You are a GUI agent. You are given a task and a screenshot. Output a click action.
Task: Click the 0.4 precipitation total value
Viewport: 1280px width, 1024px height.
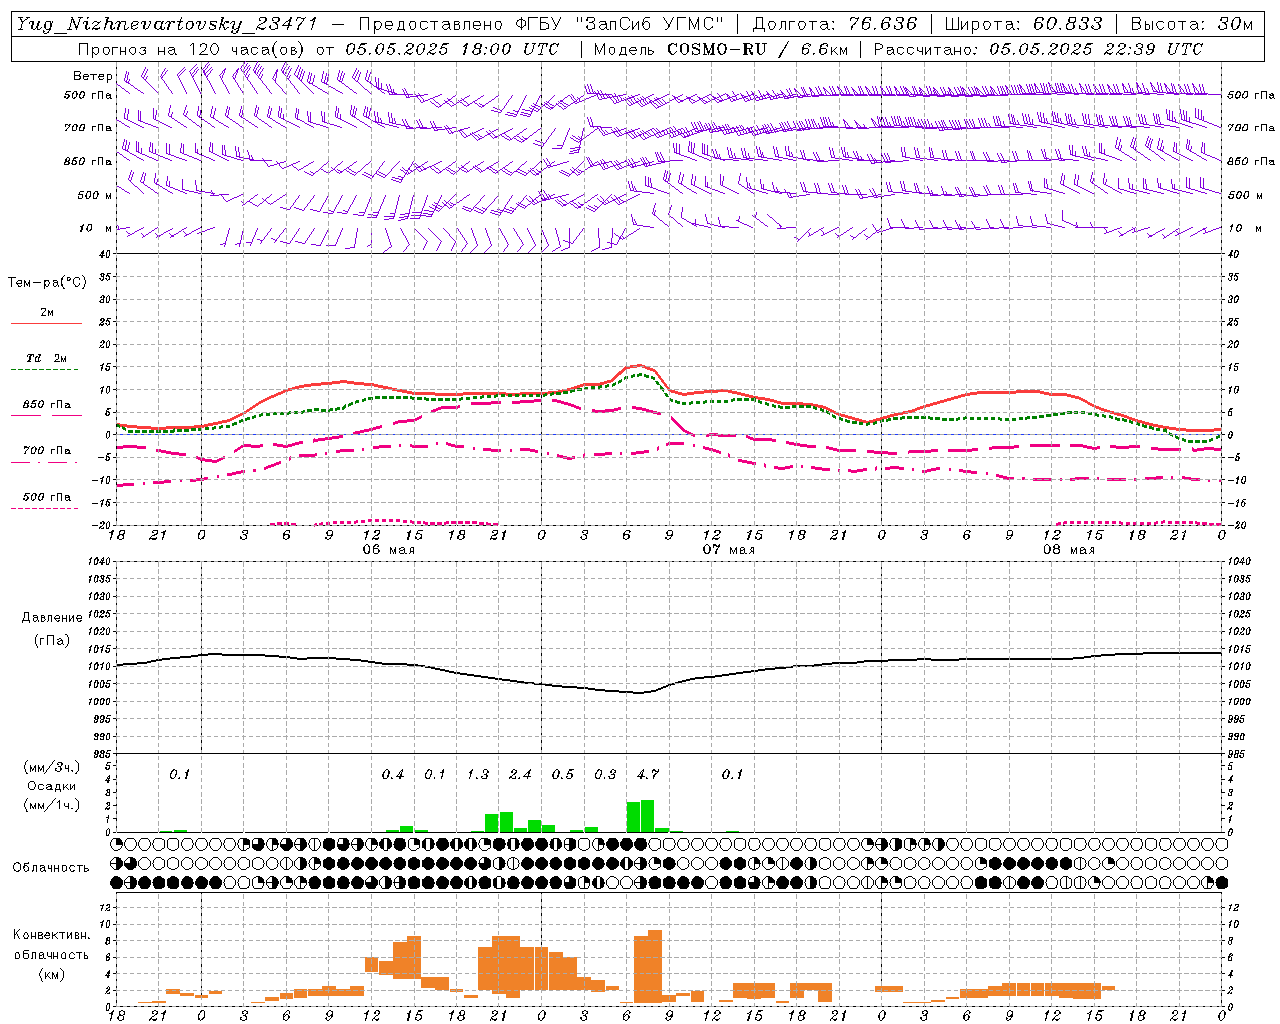pos(393,774)
